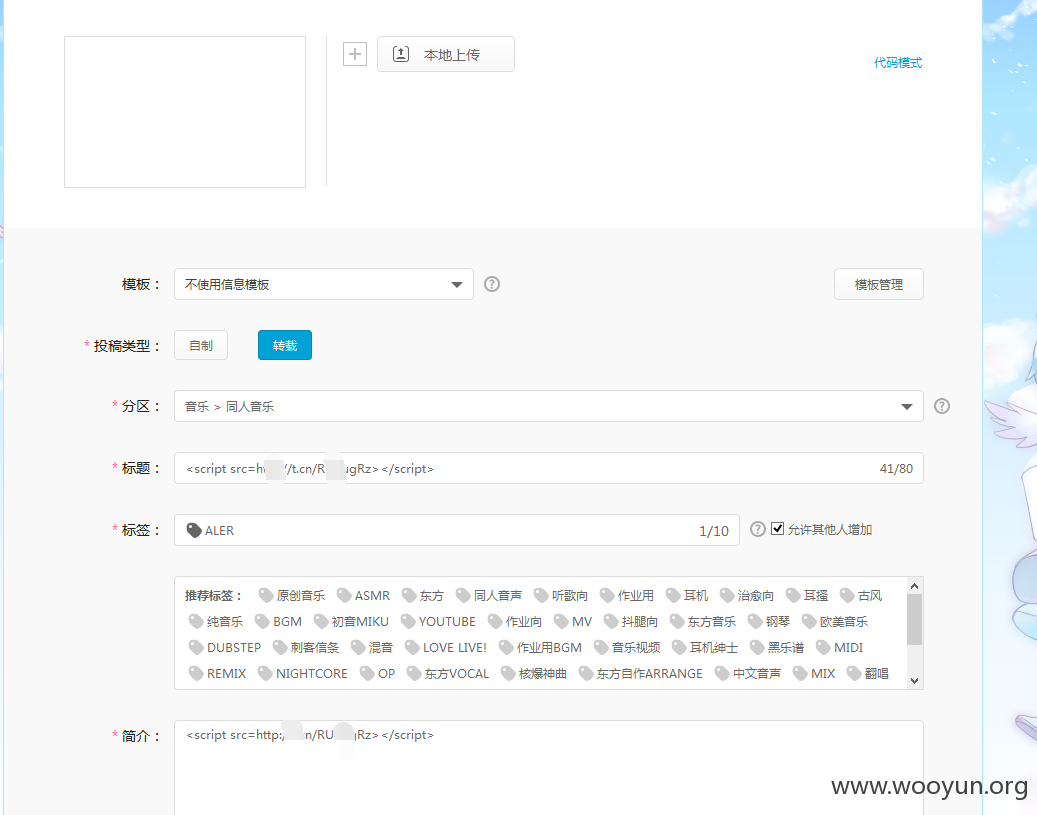Add recommended tag 同人音声
The height and width of the screenshot is (815, 1037).
(x=489, y=595)
